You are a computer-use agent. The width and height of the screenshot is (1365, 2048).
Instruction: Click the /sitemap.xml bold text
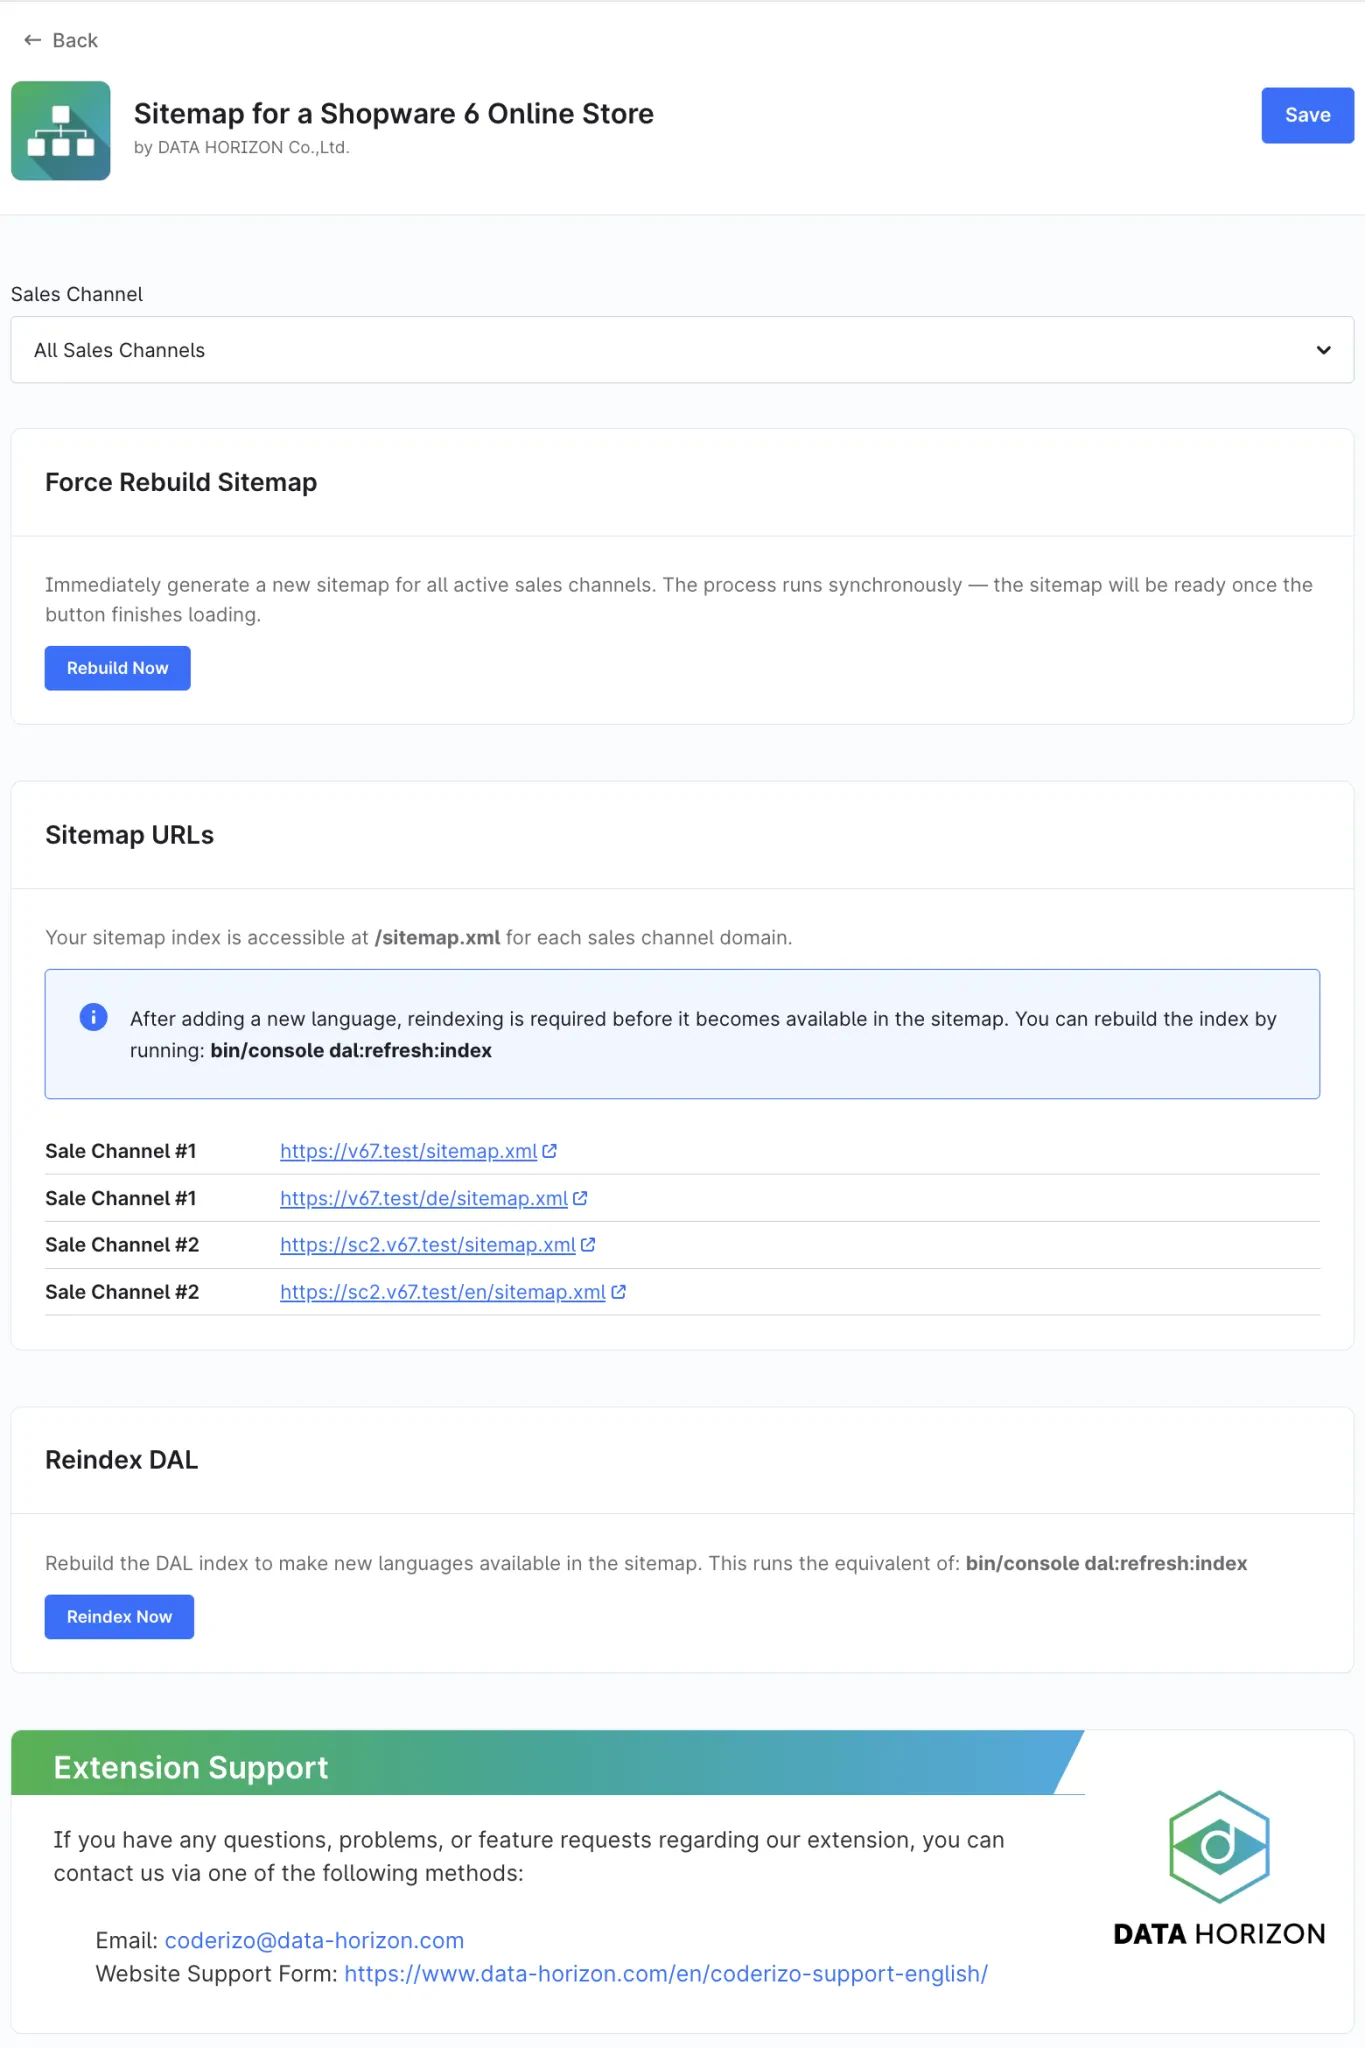coord(437,938)
